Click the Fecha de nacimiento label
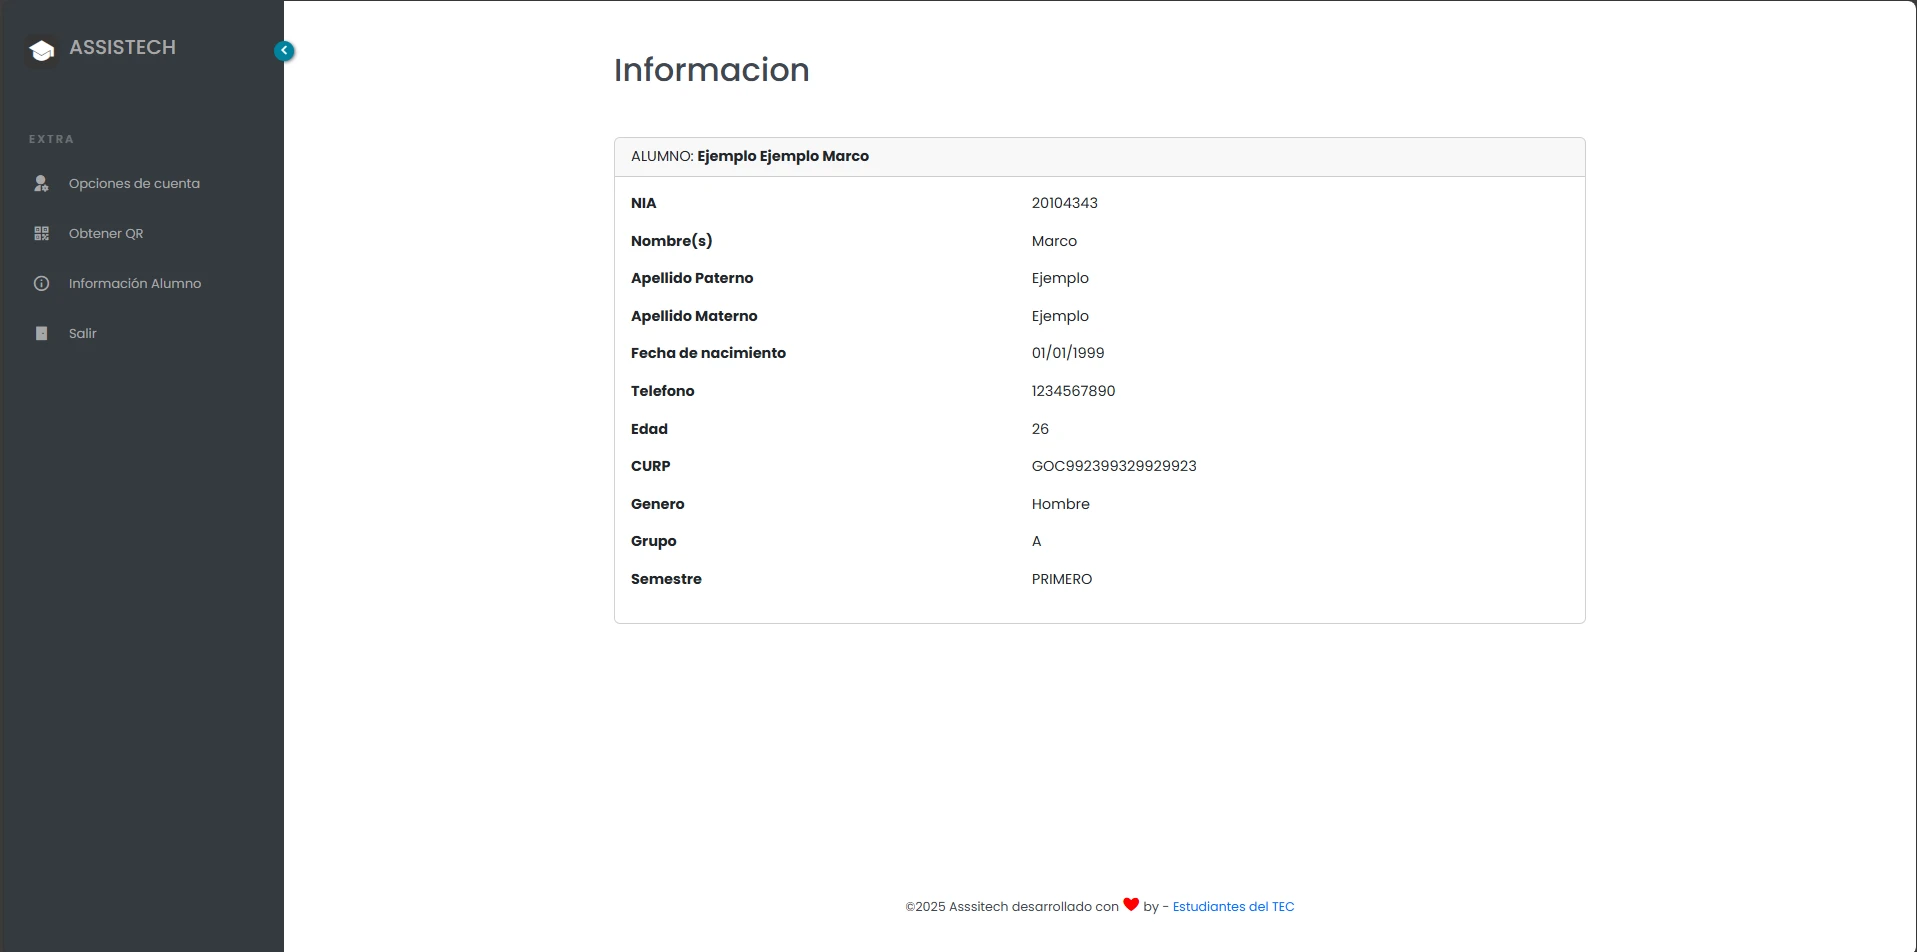Screen dimensions: 1917x952 point(708,353)
